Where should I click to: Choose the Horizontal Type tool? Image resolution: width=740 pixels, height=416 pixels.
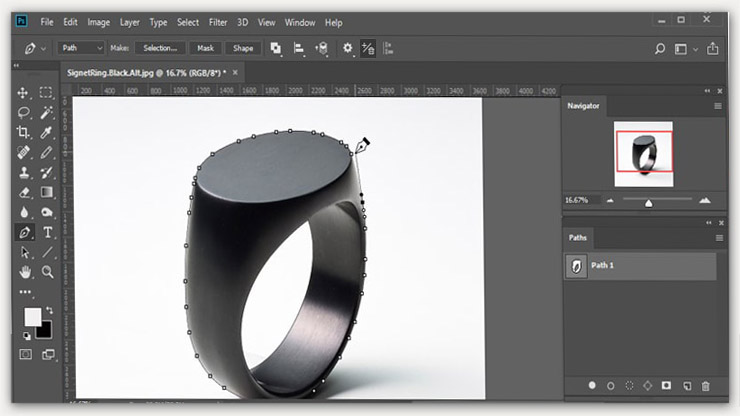coord(46,232)
